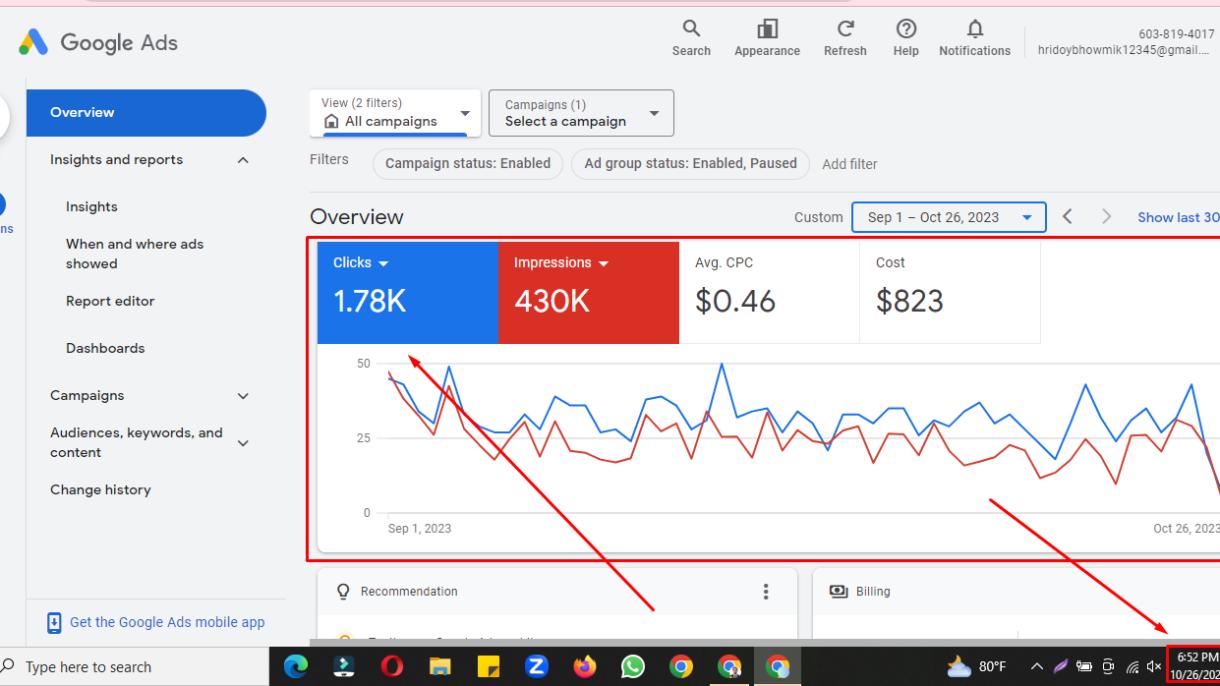The height and width of the screenshot is (686, 1220).
Task: Click the Campaign status: Enabled filter chip
Action: point(468,164)
